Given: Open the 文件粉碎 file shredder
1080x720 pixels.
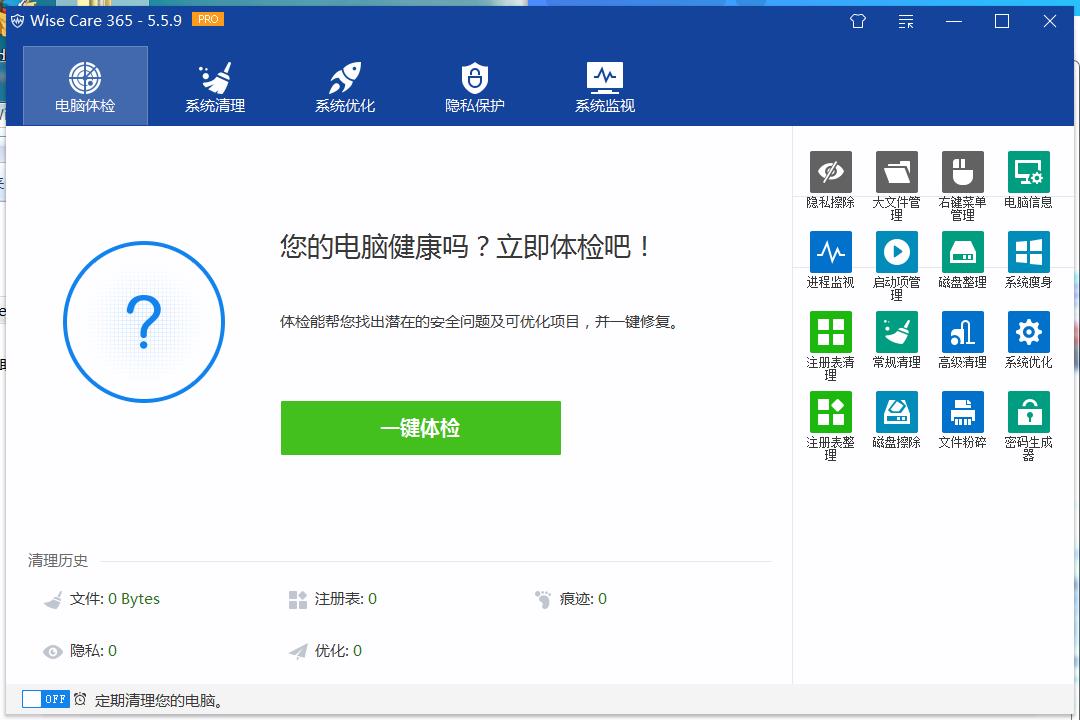Looking at the screenshot, I should tap(962, 410).
